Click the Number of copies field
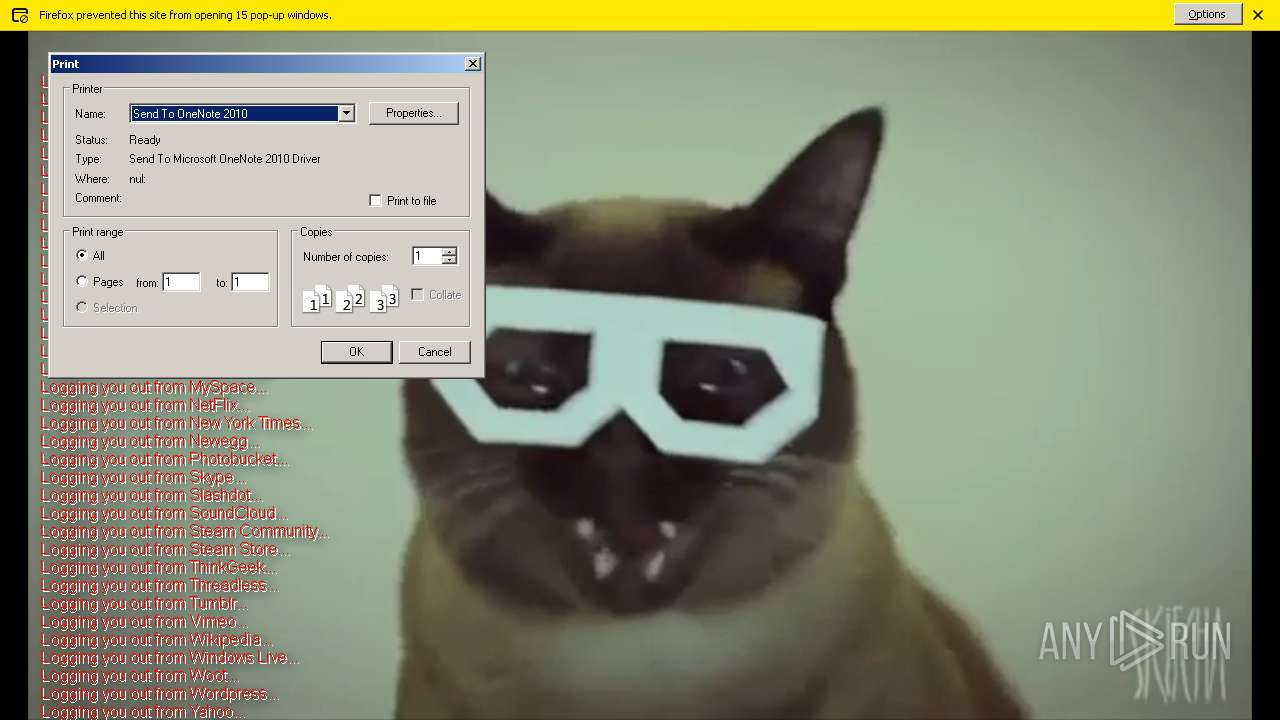 click(x=427, y=256)
